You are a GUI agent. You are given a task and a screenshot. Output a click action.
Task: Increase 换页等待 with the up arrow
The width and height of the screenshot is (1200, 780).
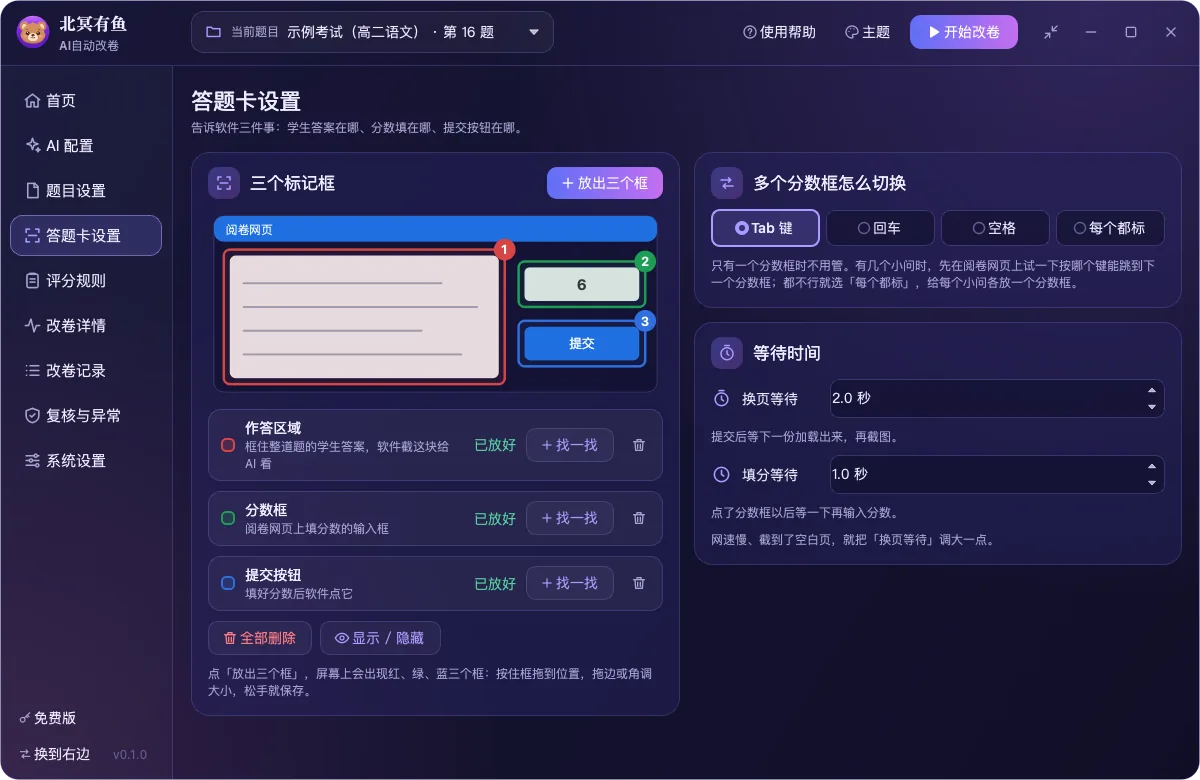pos(1152,391)
